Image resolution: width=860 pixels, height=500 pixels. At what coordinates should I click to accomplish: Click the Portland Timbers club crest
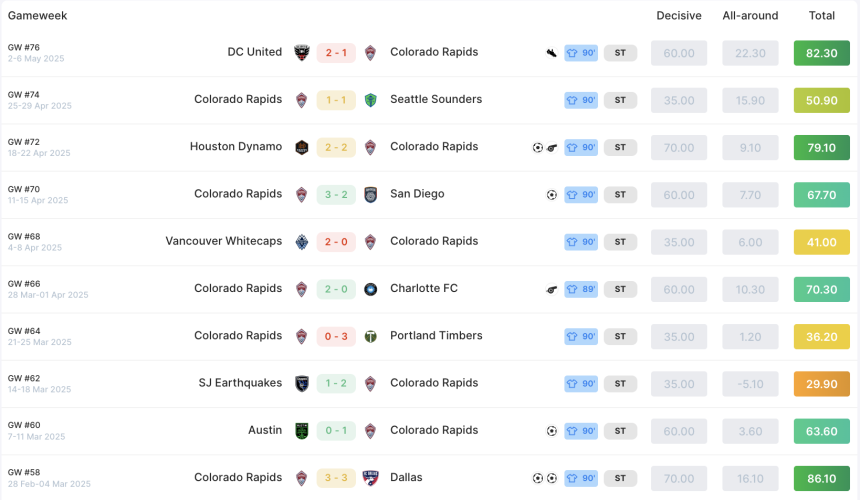[371, 337]
